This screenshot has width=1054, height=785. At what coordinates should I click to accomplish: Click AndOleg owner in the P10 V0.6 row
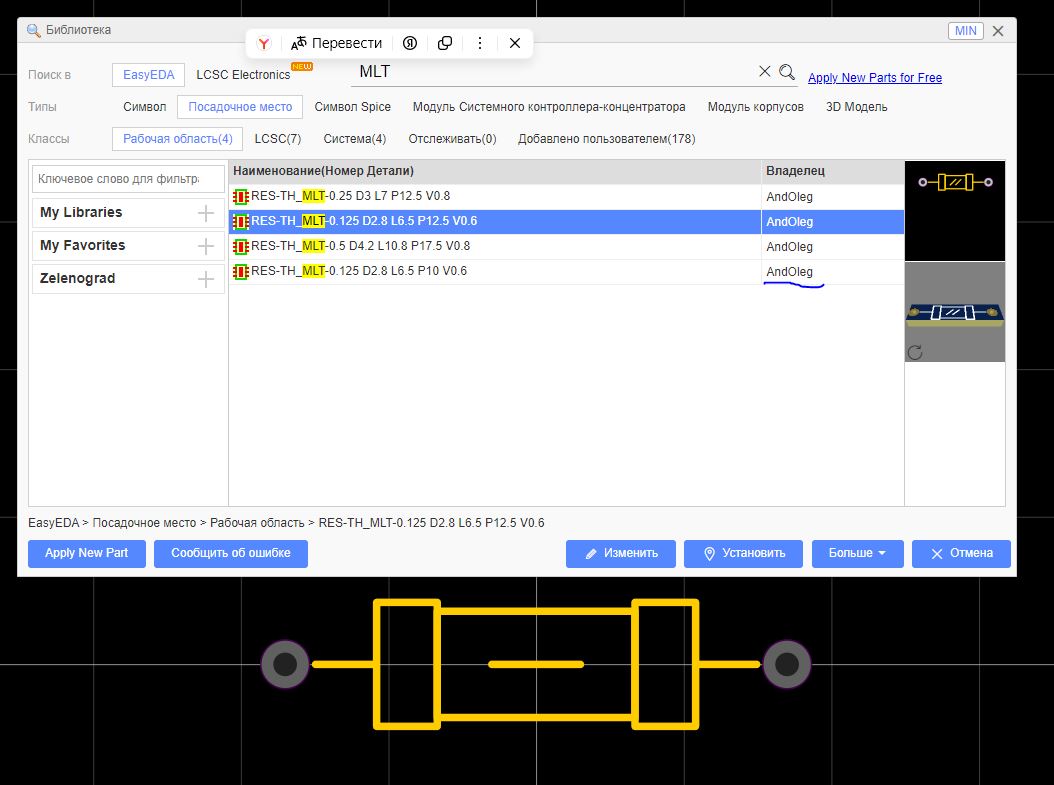click(x=789, y=272)
